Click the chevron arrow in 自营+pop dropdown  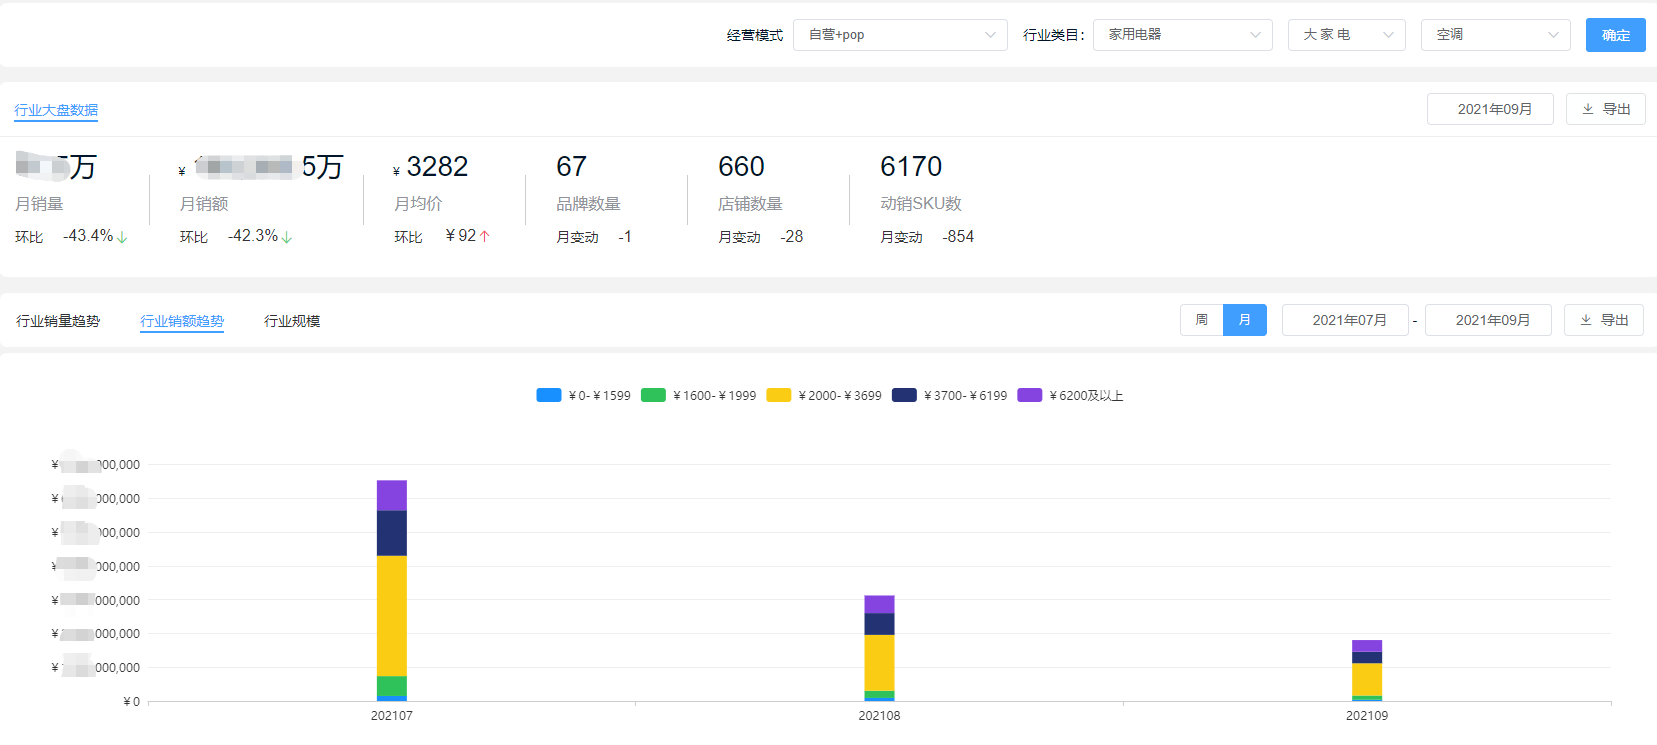(990, 35)
